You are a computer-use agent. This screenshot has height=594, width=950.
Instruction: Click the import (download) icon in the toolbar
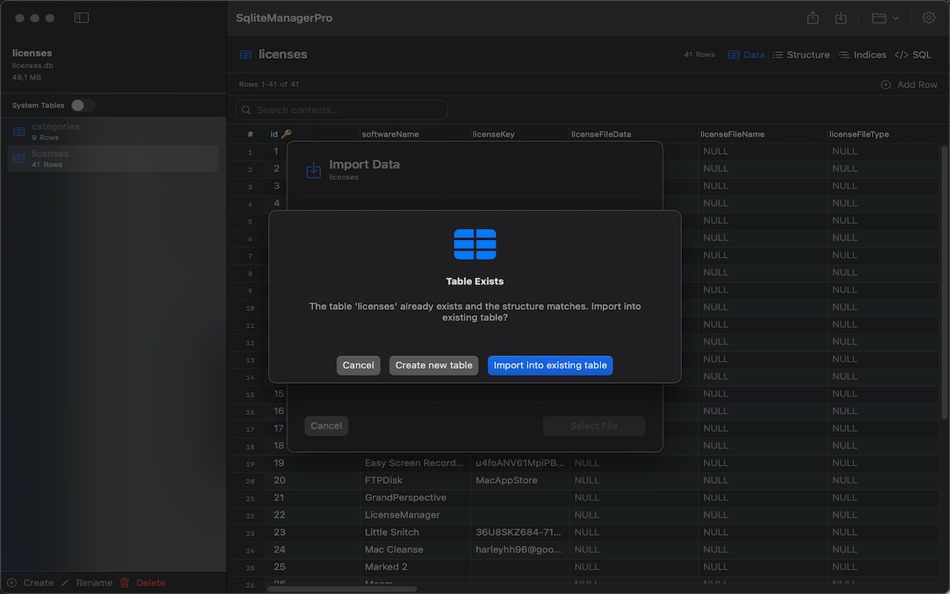[841, 17]
